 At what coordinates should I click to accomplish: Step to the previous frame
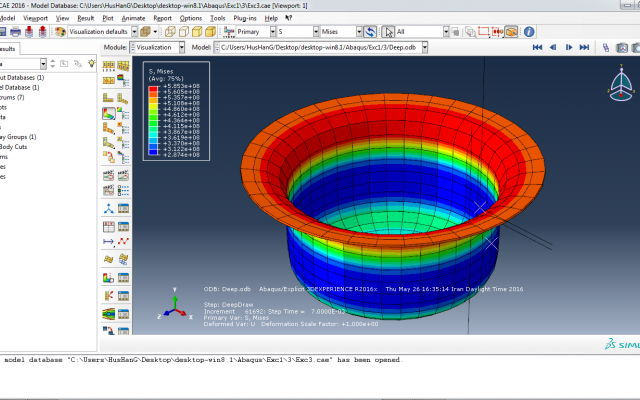coord(553,47)
